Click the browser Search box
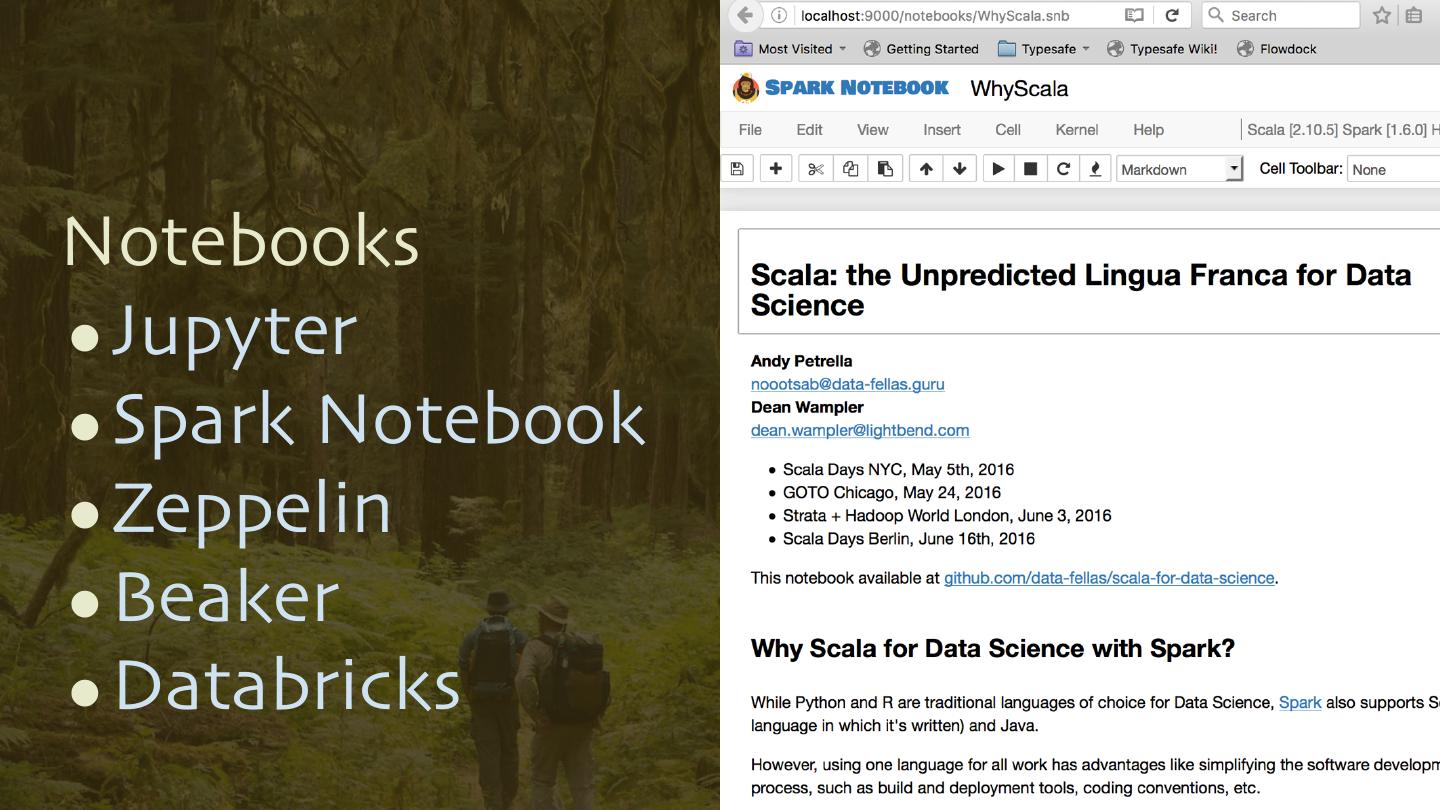This screenshot has height=810, width=1440. pyautogui.click(x=1280, y=15)
